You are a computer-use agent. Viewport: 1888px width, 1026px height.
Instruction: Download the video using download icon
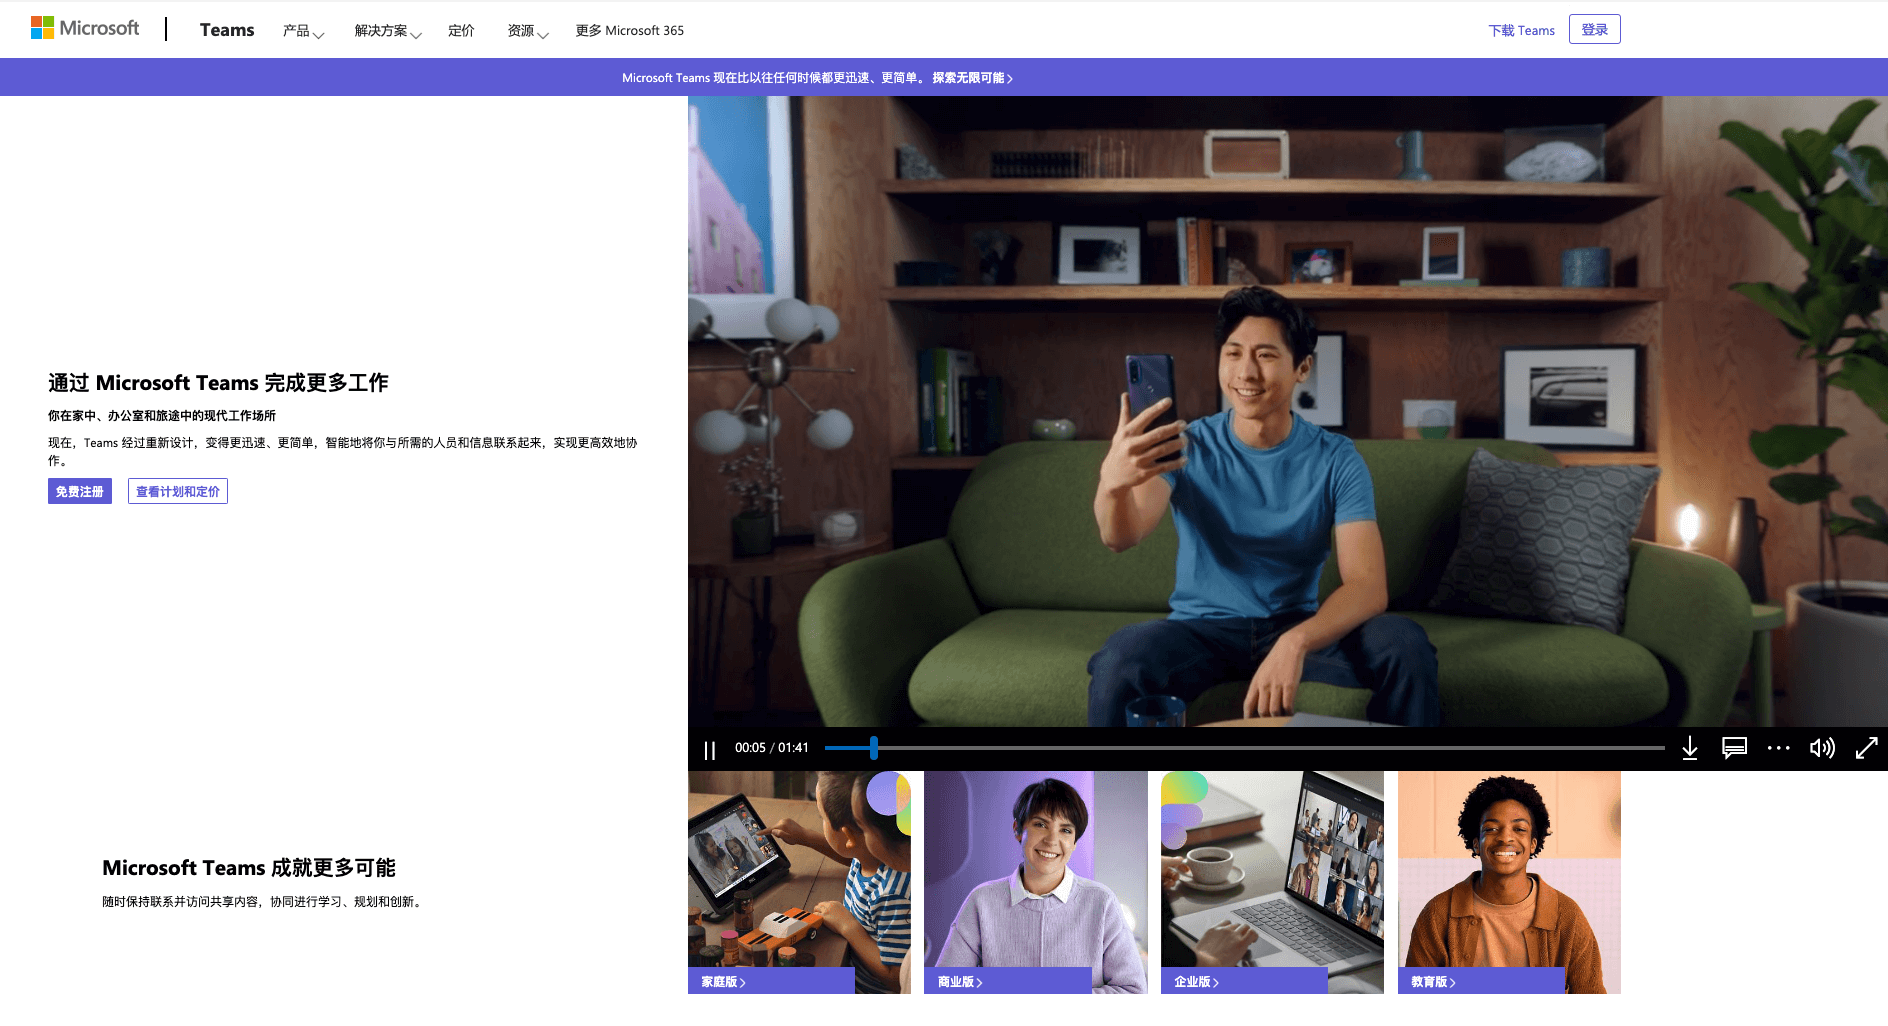tap(1690, 748)
